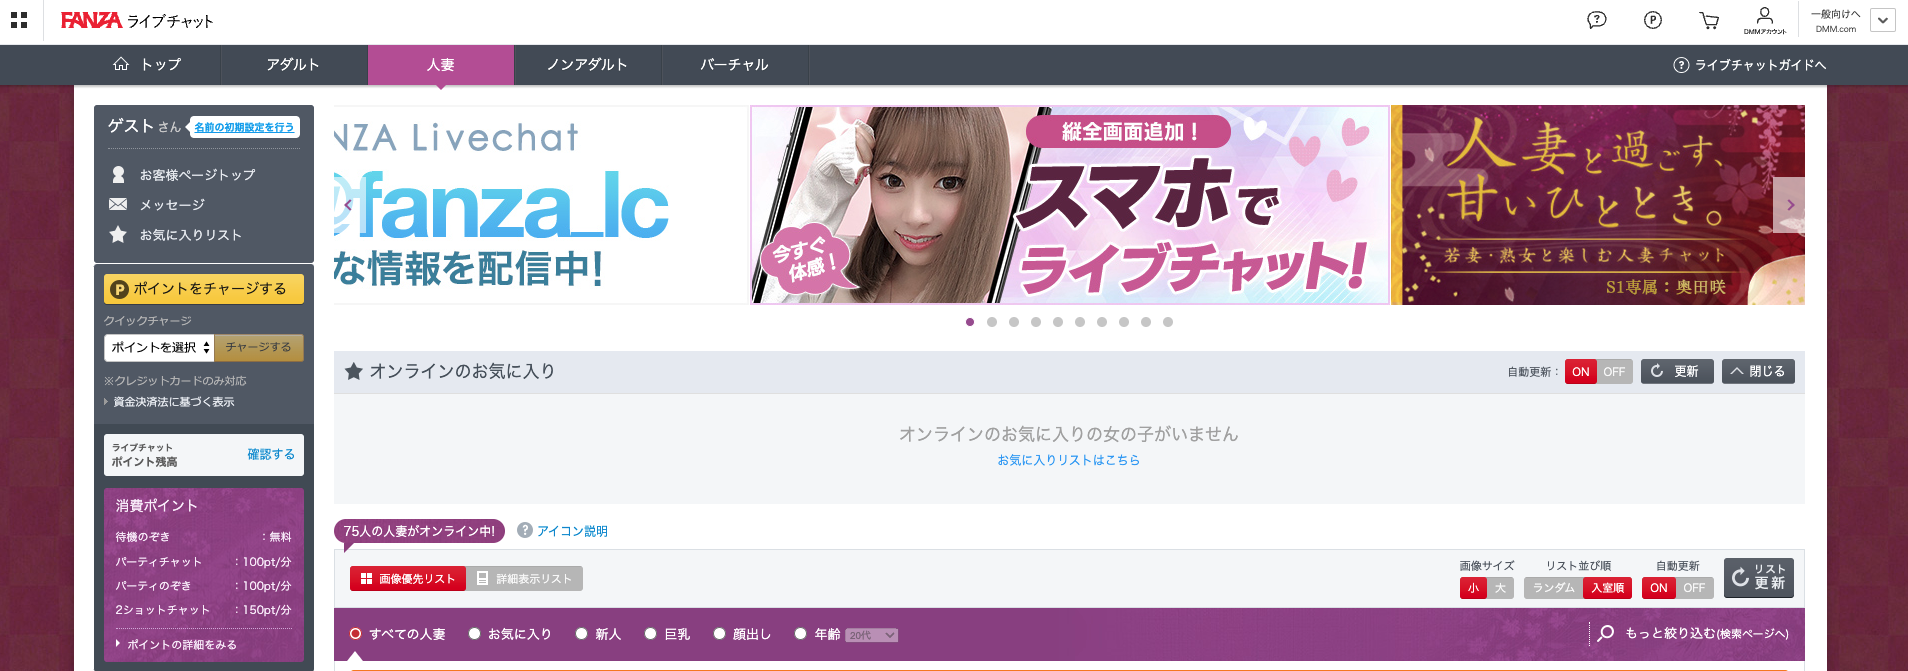This screenshot has width=1908, height=671.
Task: Sort the list by ランダム
Action: point(1553,588)
